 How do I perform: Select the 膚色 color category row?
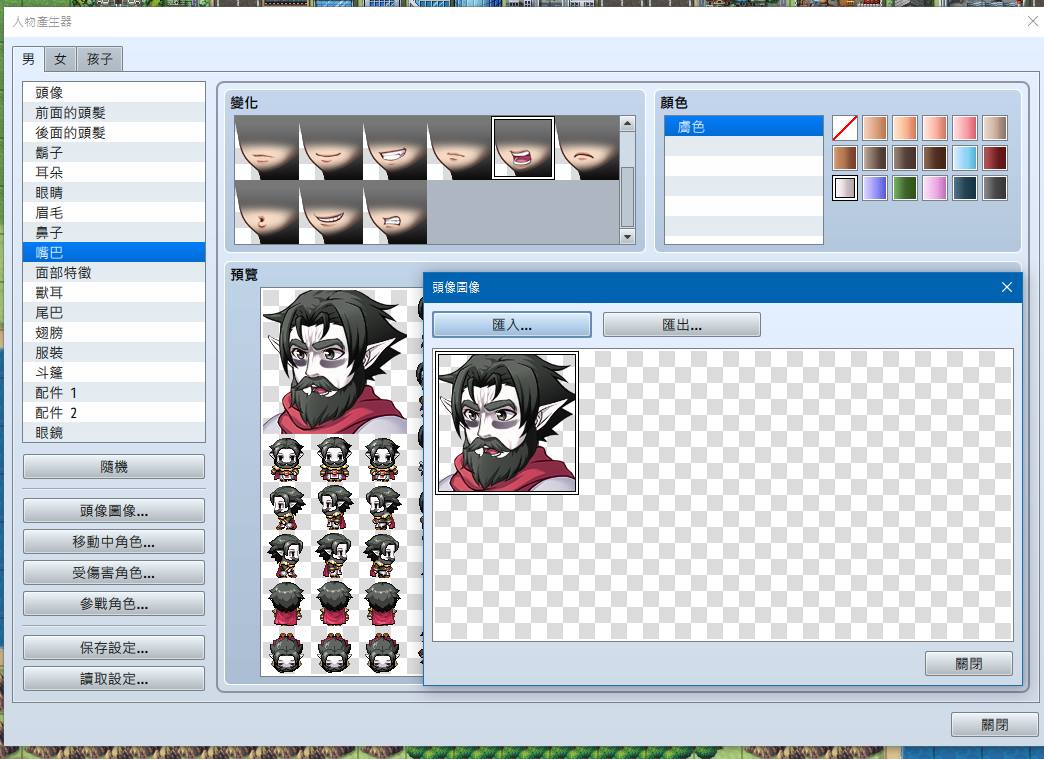pos(744,126)
